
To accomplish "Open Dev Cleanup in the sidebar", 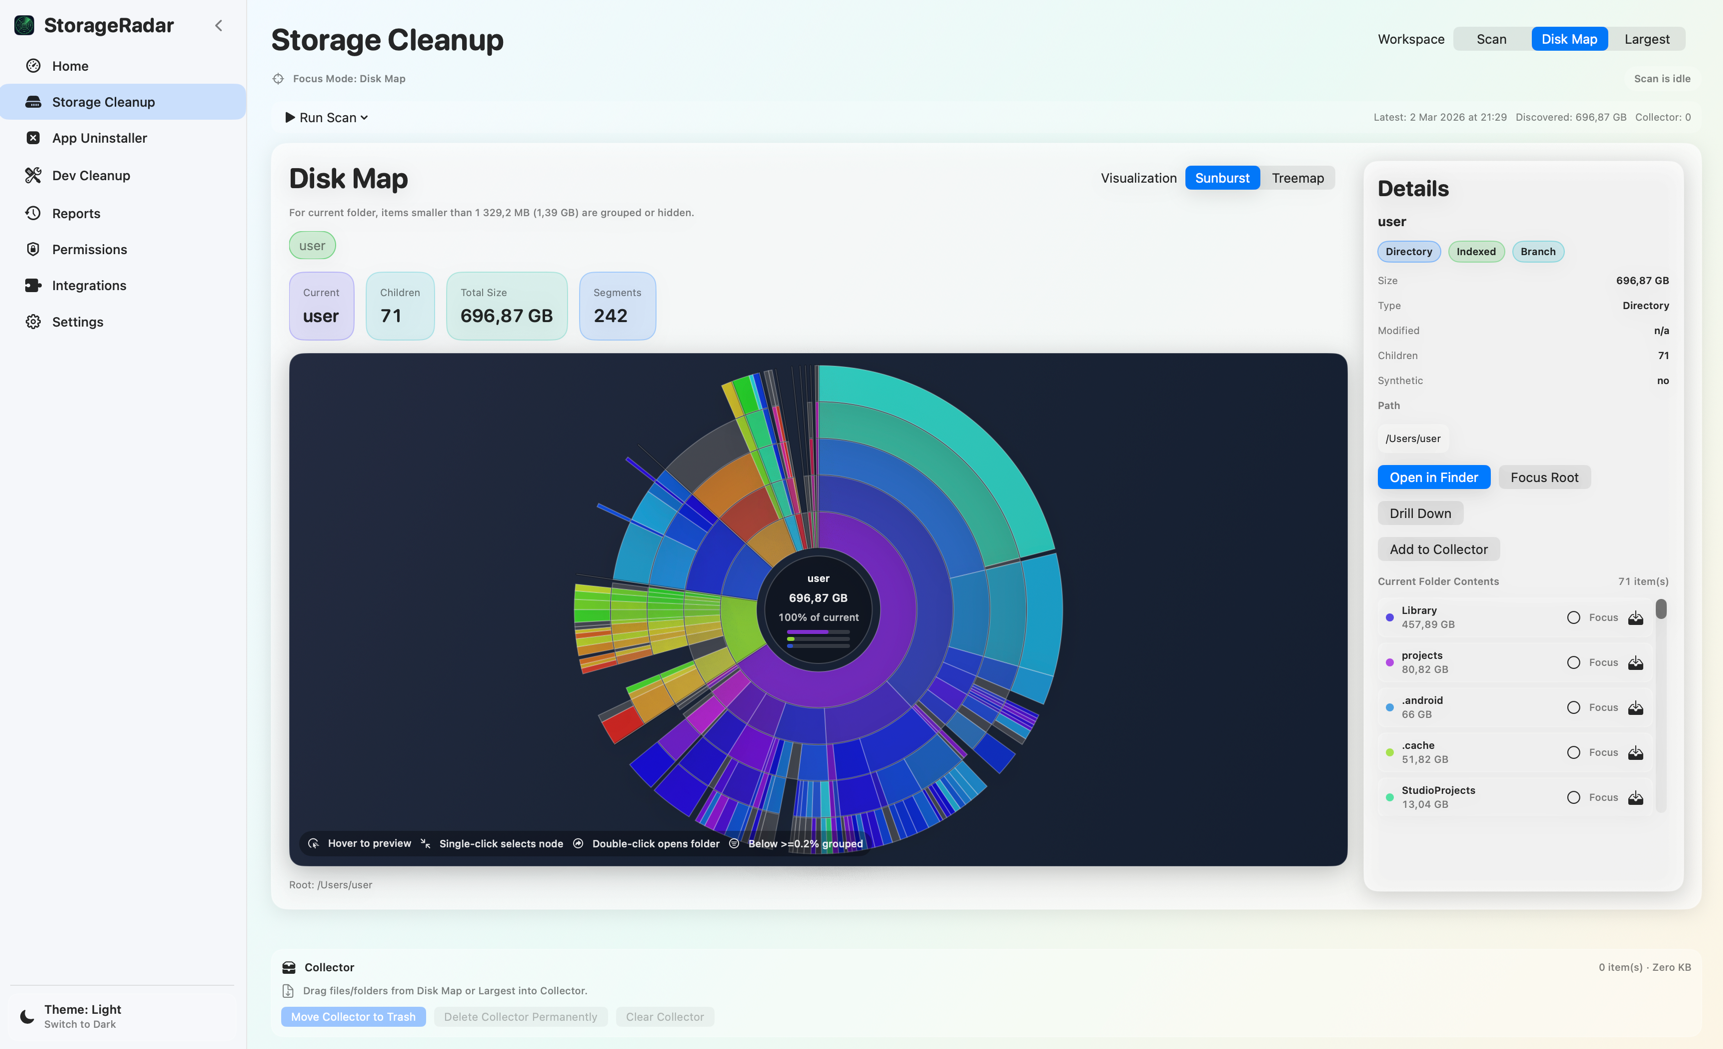I will click(91, 175).
